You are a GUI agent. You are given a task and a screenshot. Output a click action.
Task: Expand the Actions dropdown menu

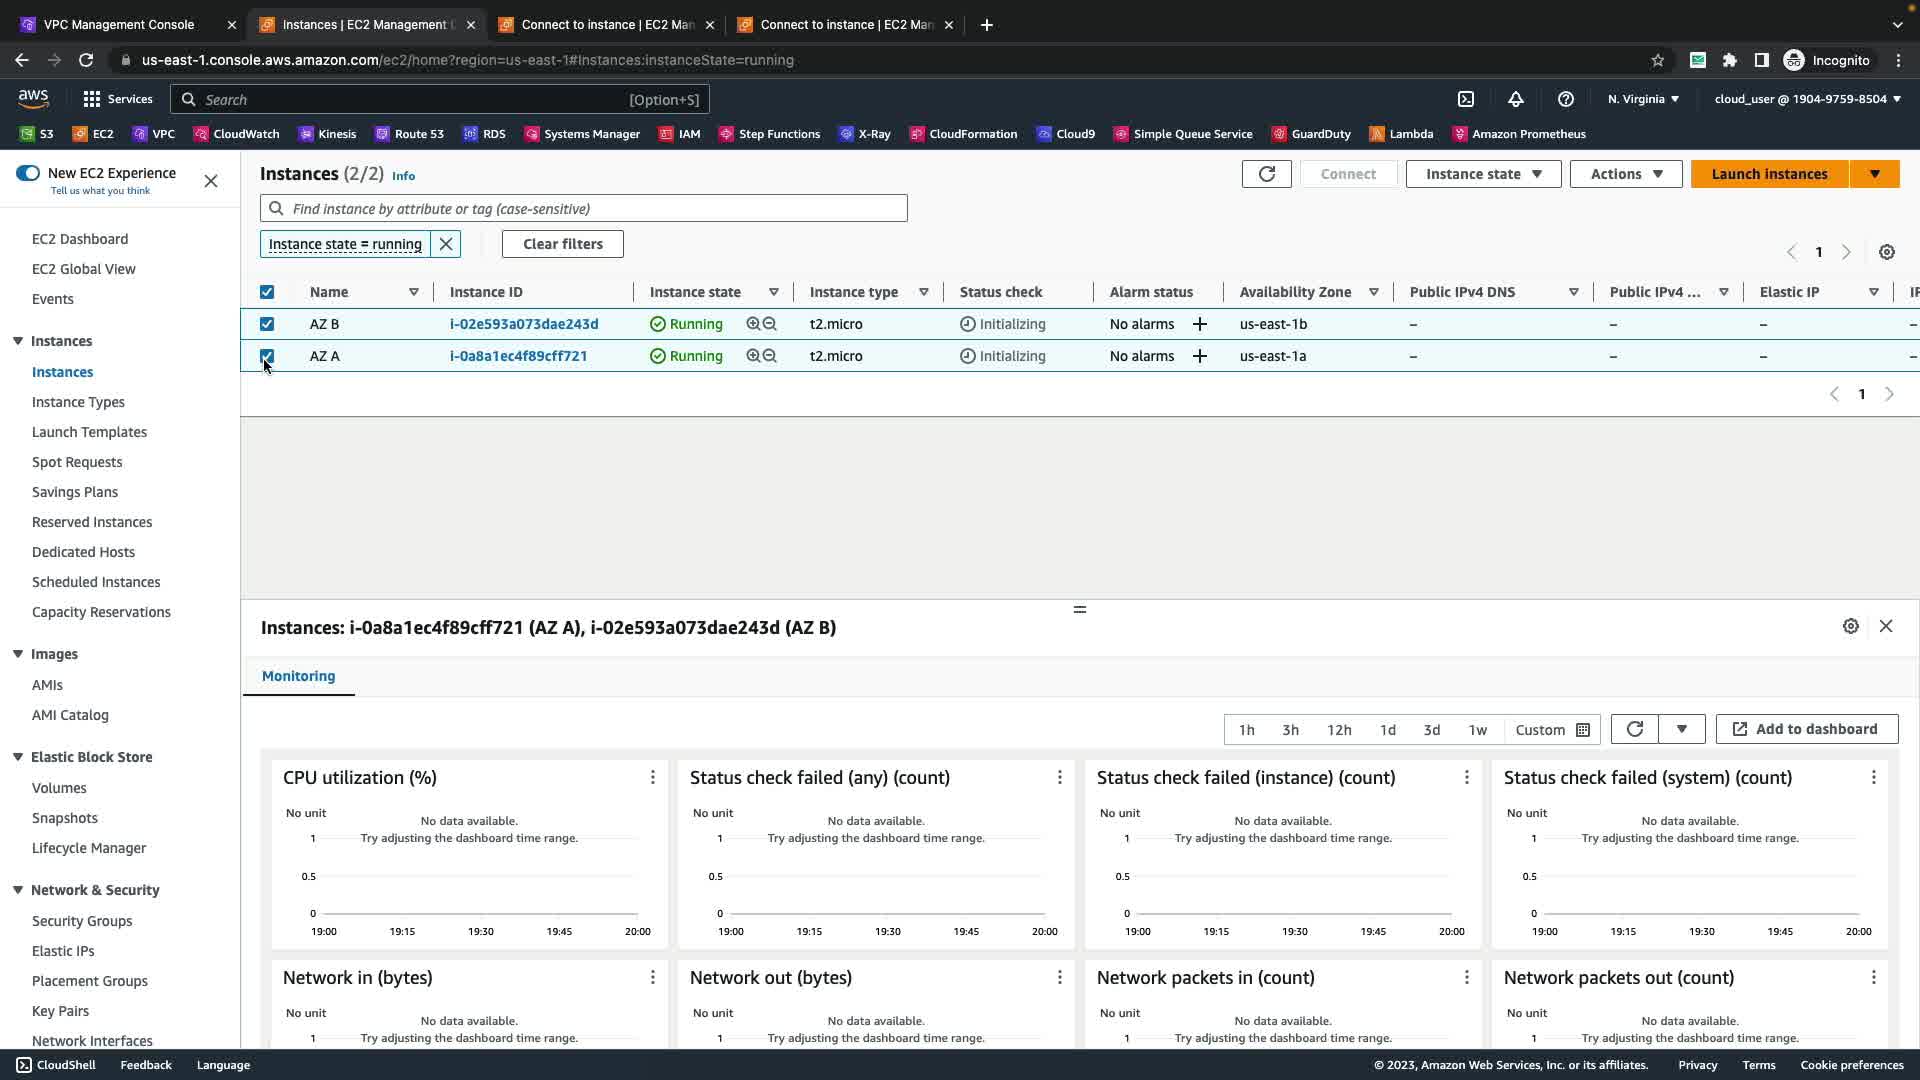(1626, 174)
